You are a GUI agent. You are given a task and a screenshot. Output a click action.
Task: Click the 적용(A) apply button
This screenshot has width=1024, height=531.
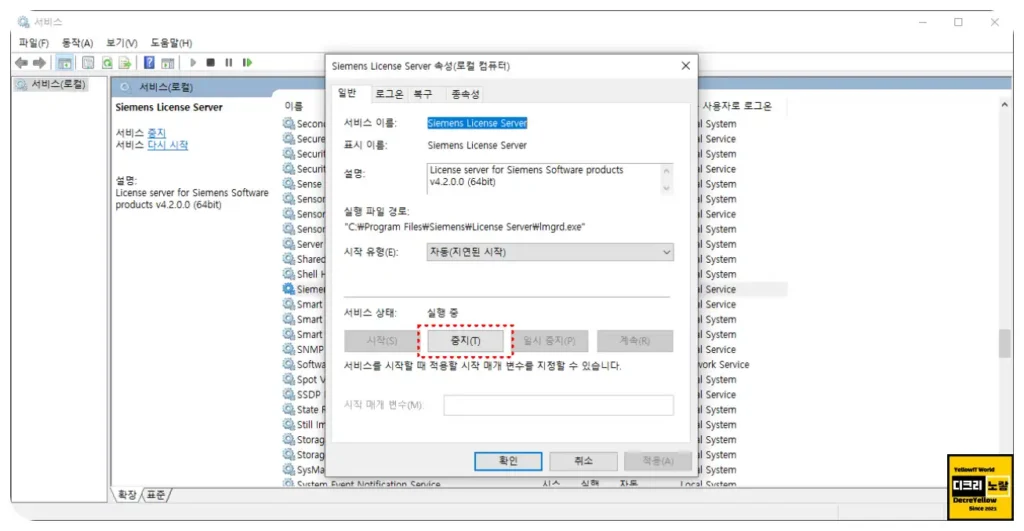(x=658, y=461)
